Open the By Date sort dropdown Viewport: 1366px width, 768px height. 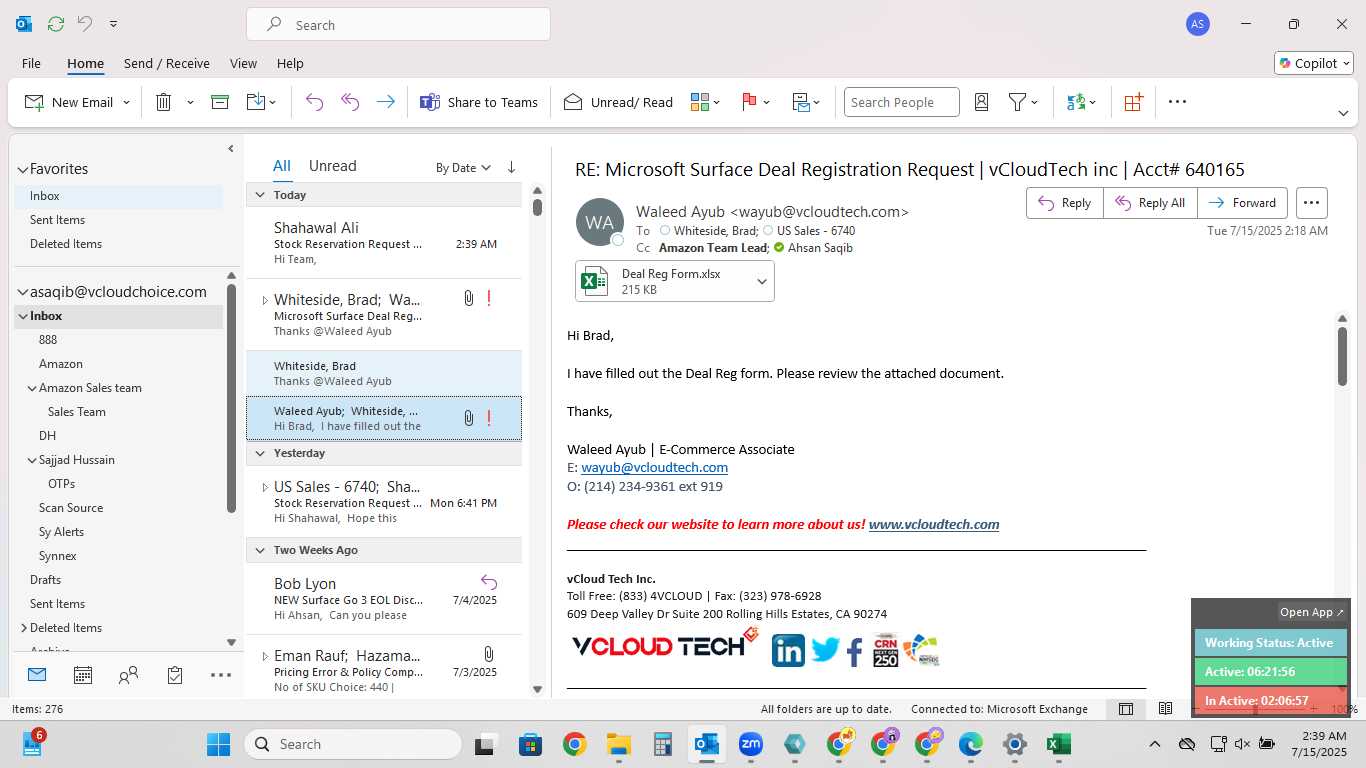pyautogui.click(x=463, y=167)
